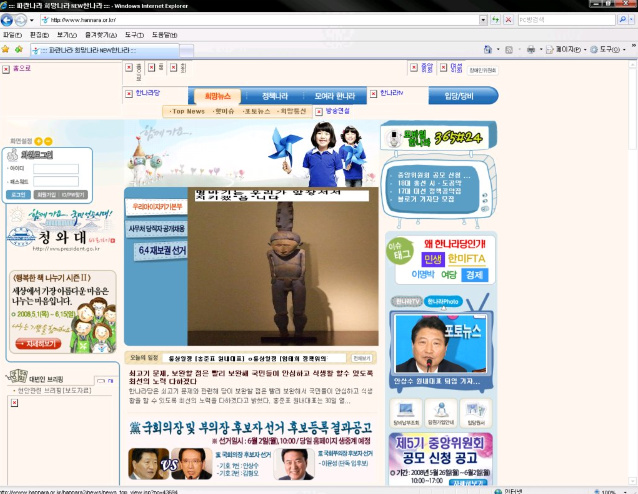Open the 편집 menu
Screen dimensions: 638x494
39,35
